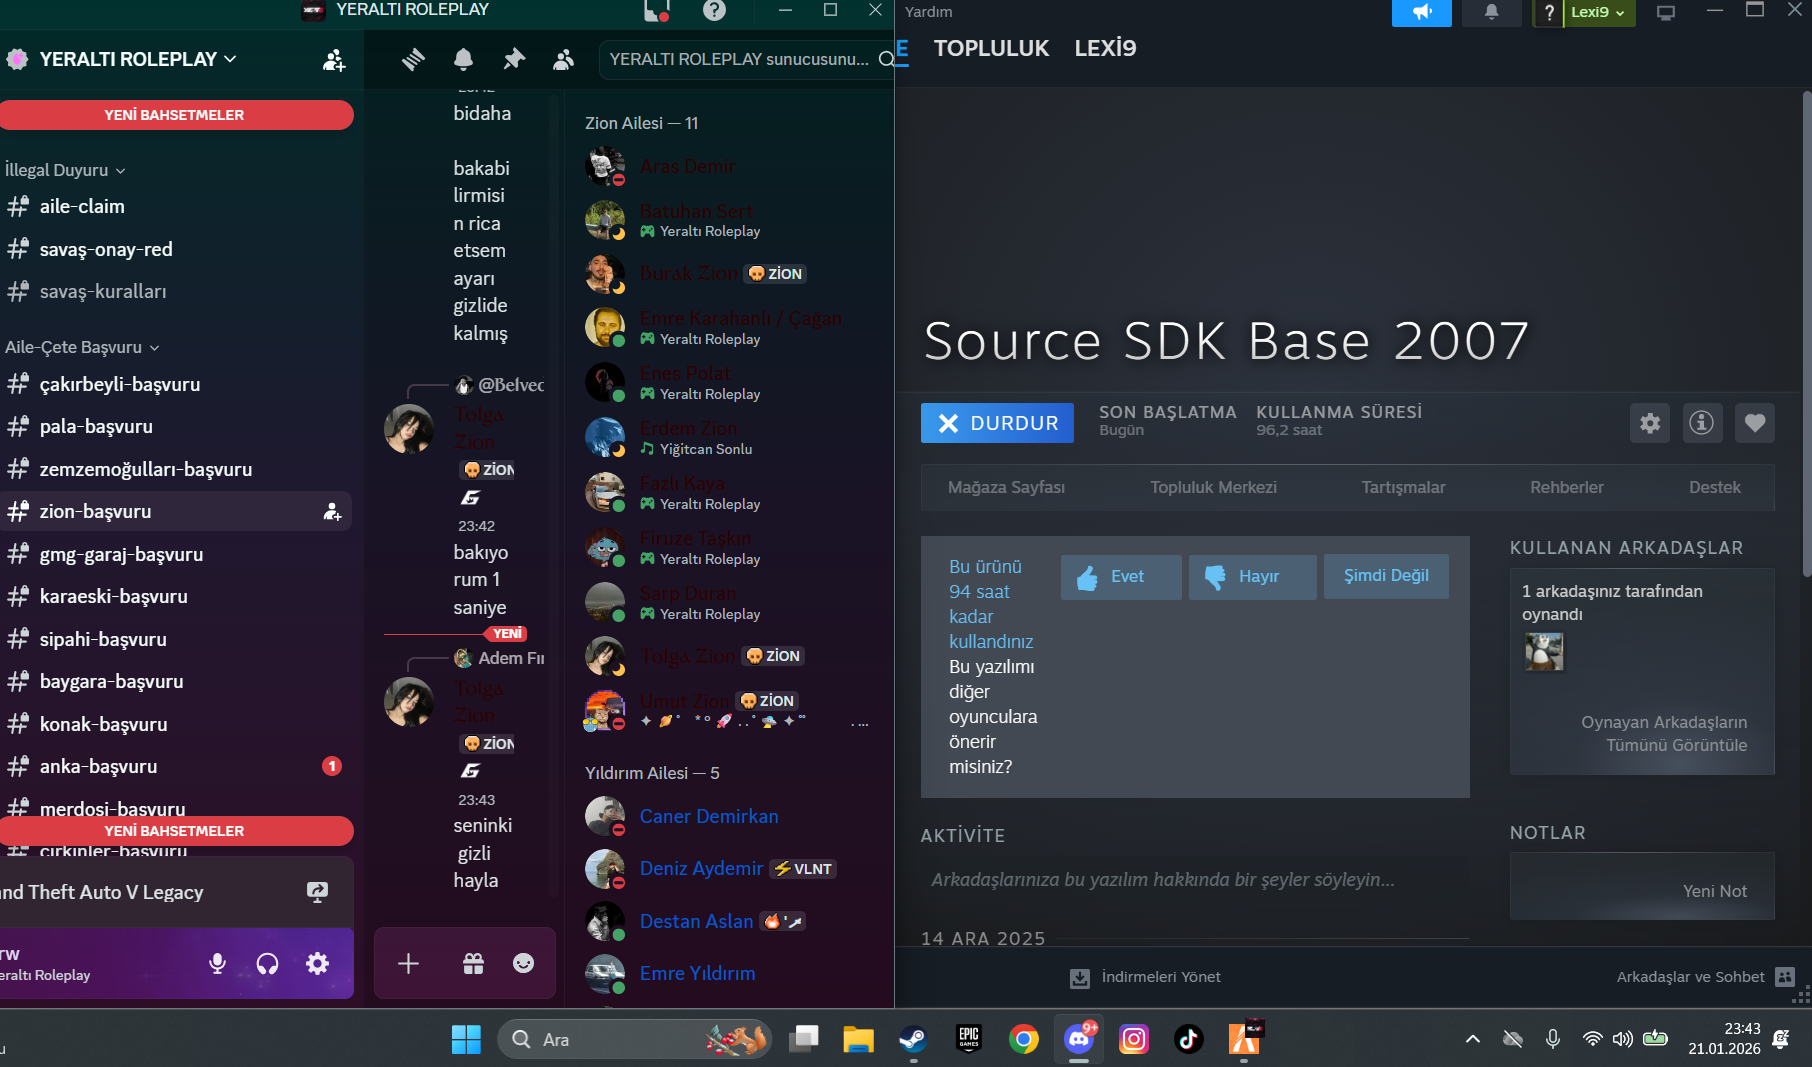
Task: Click the Steam activity comment field
Action: (x=1194, y=880)
